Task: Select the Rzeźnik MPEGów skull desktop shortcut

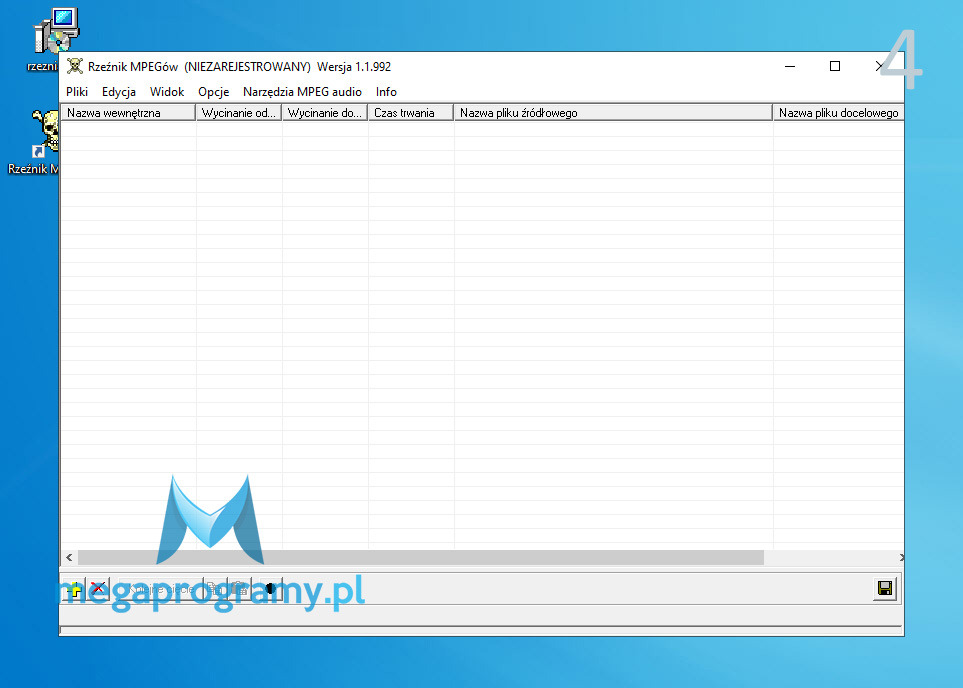Action: pyautogui.click(x=34, y=141)
